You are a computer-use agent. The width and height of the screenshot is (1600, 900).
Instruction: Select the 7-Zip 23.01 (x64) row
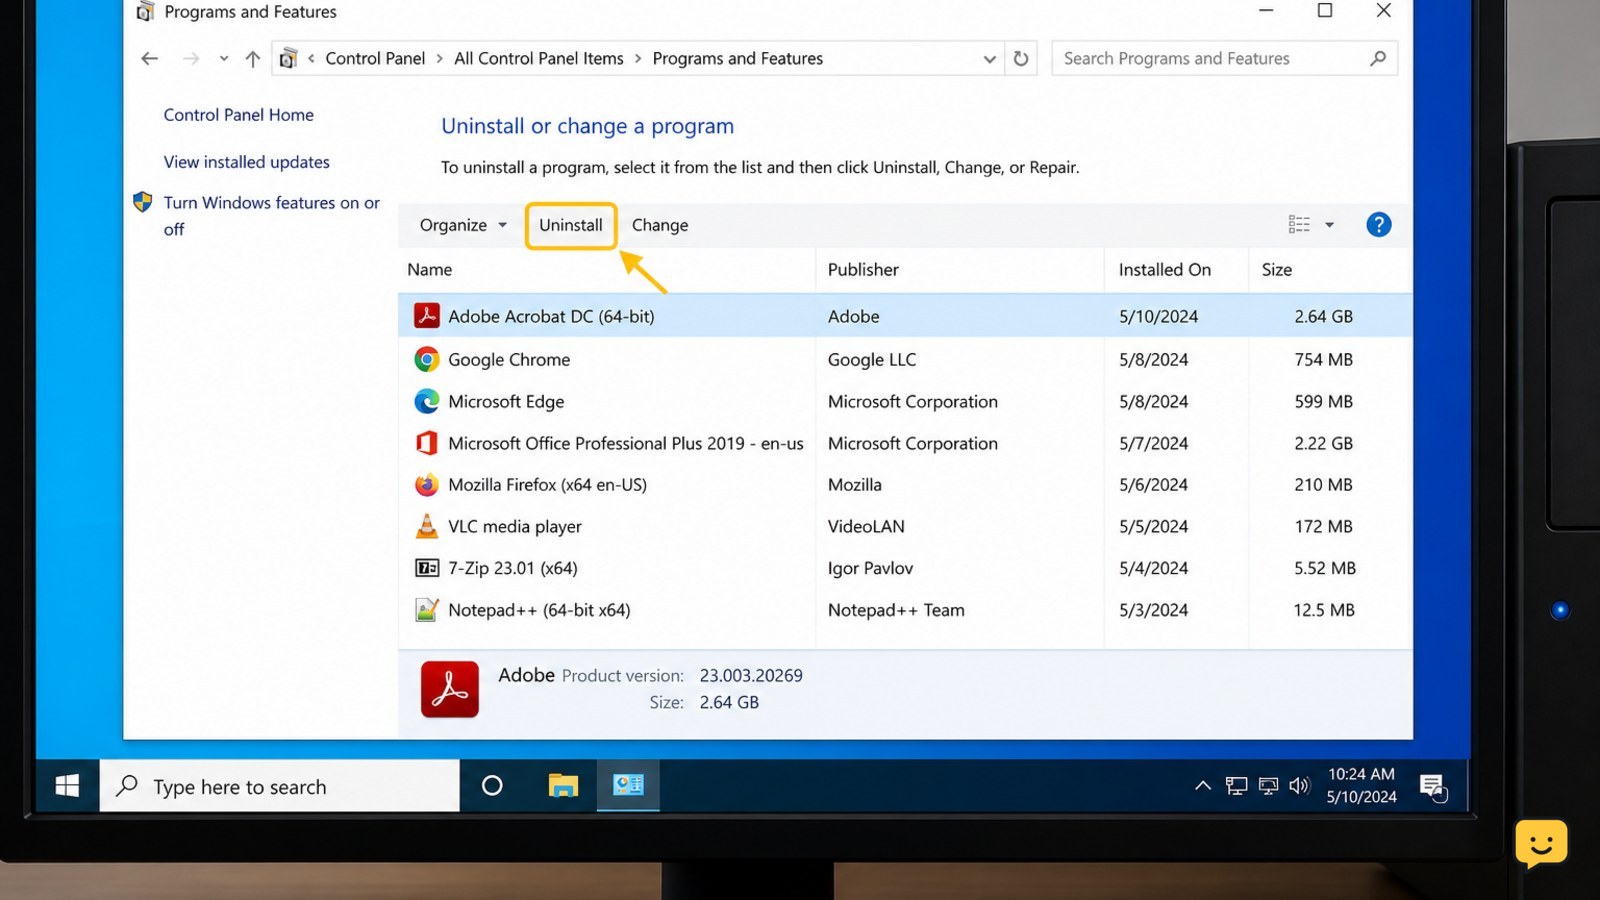click(905, 568)
